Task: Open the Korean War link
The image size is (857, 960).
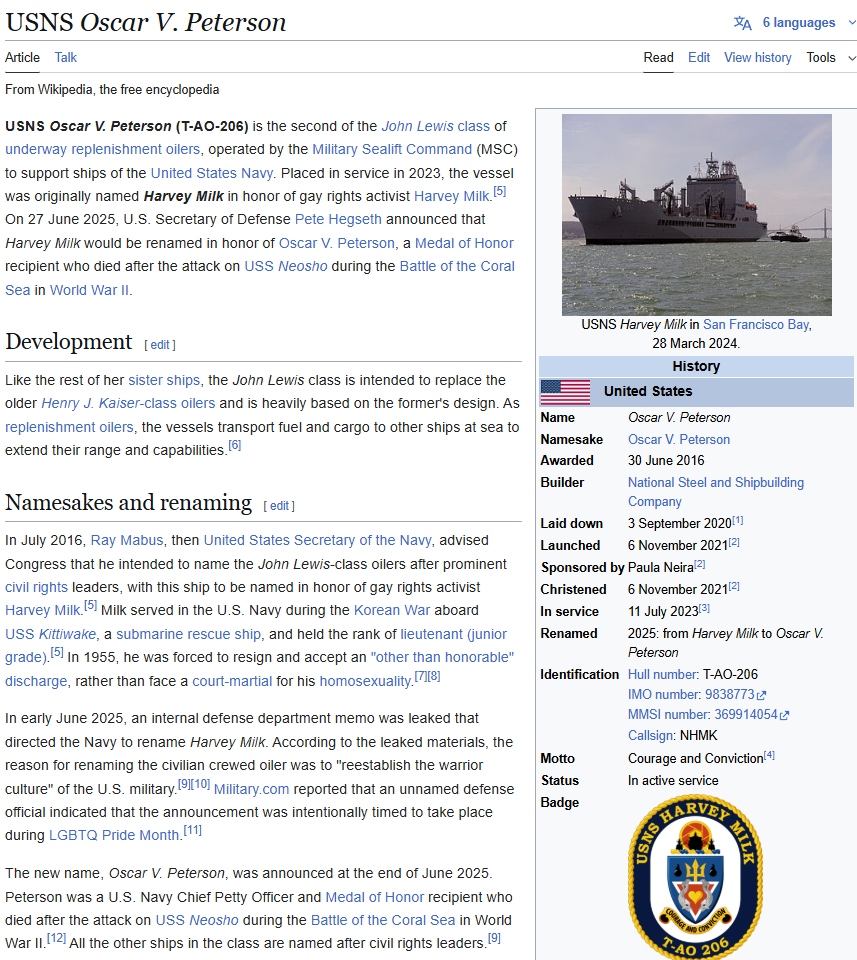Action: click(x=392, y=610)
